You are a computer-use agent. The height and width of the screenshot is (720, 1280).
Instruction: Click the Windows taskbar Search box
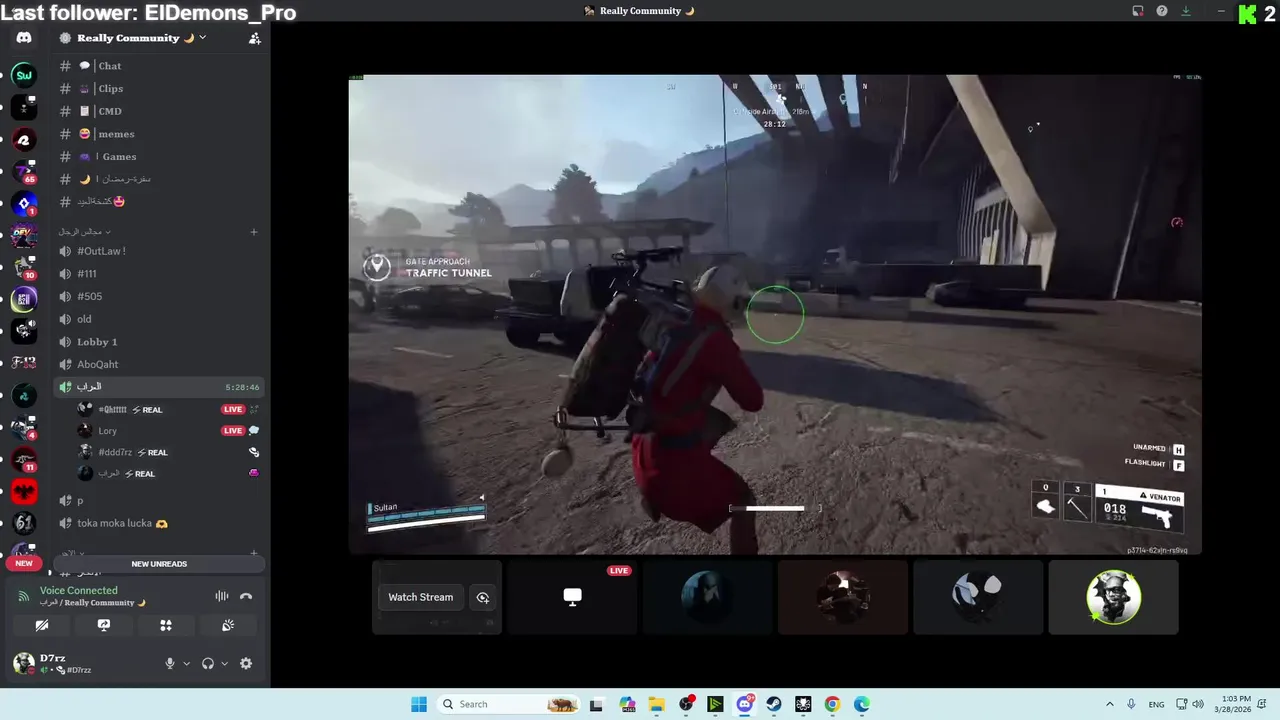pyautogui.click(x=508, y=704)
